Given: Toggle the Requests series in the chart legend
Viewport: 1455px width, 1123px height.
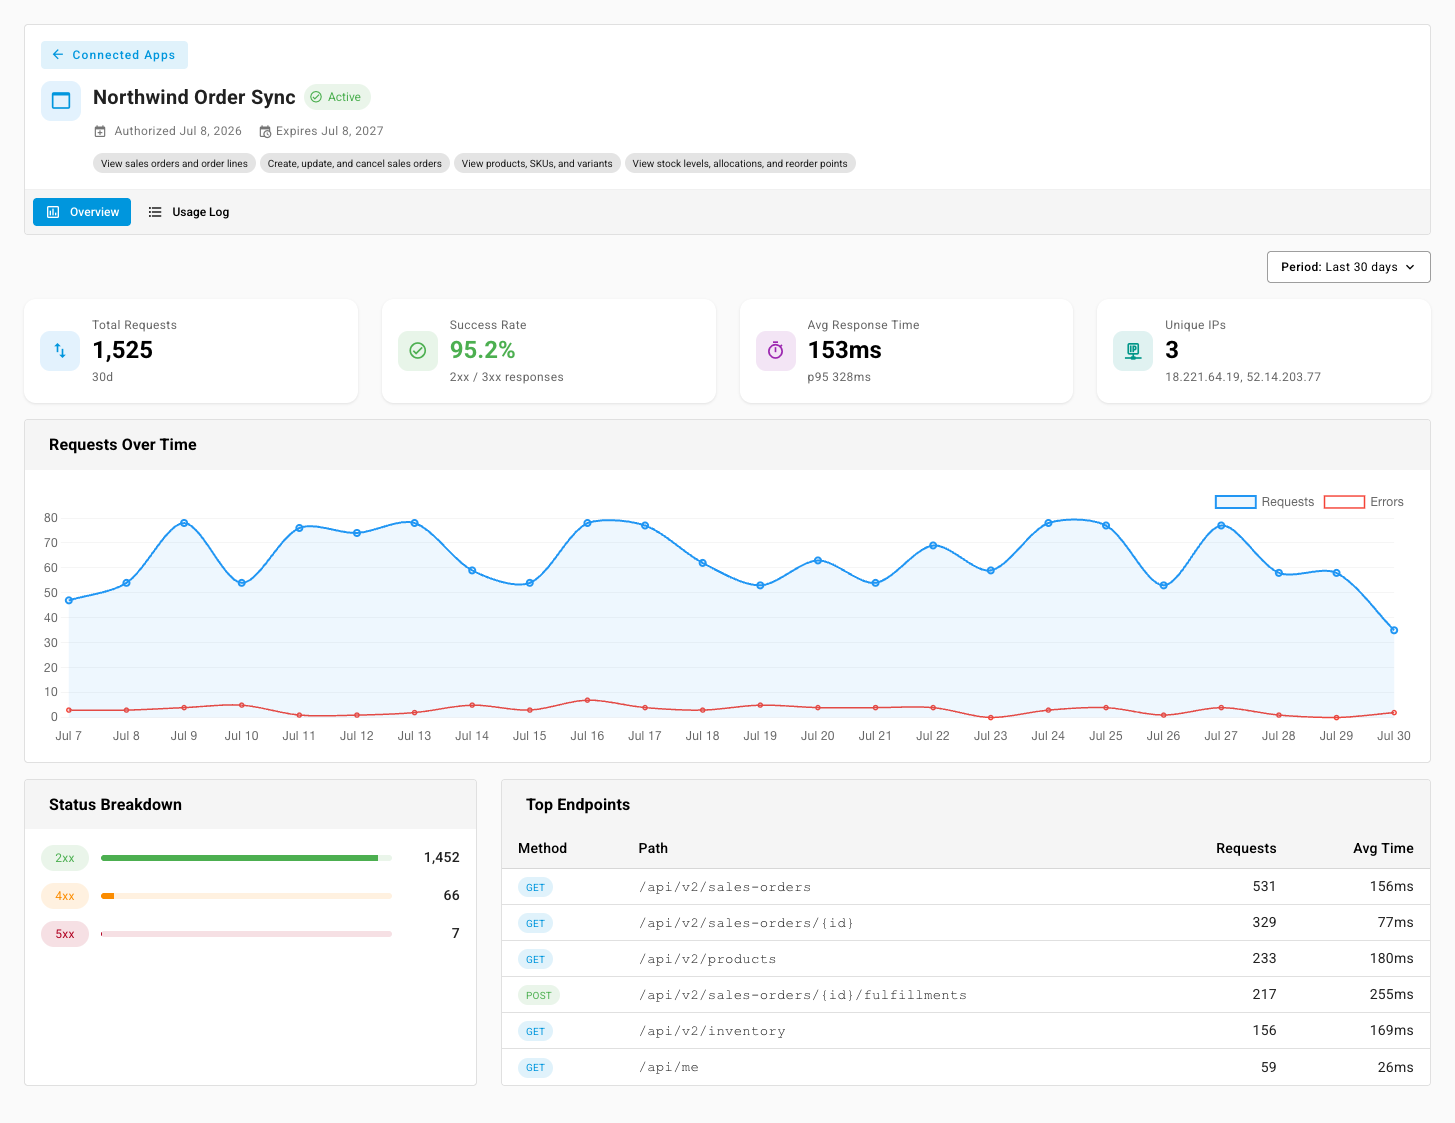Looking at the screenshot, I should pyautogui.click(x=1264, y=502).
